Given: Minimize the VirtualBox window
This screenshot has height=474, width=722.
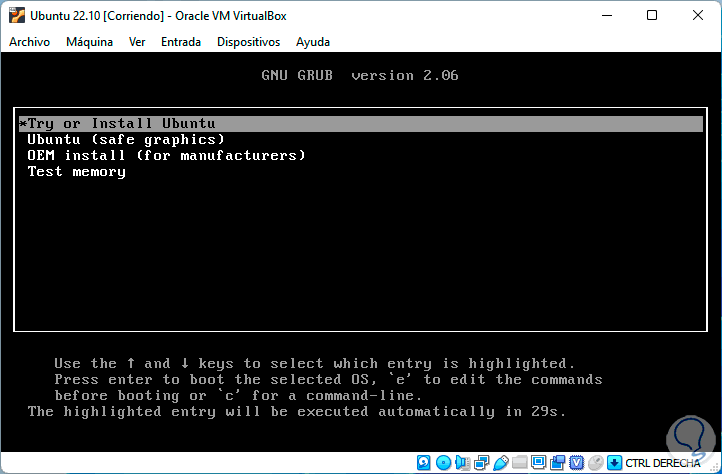Looking at the screenshot, I should point(607,15).
